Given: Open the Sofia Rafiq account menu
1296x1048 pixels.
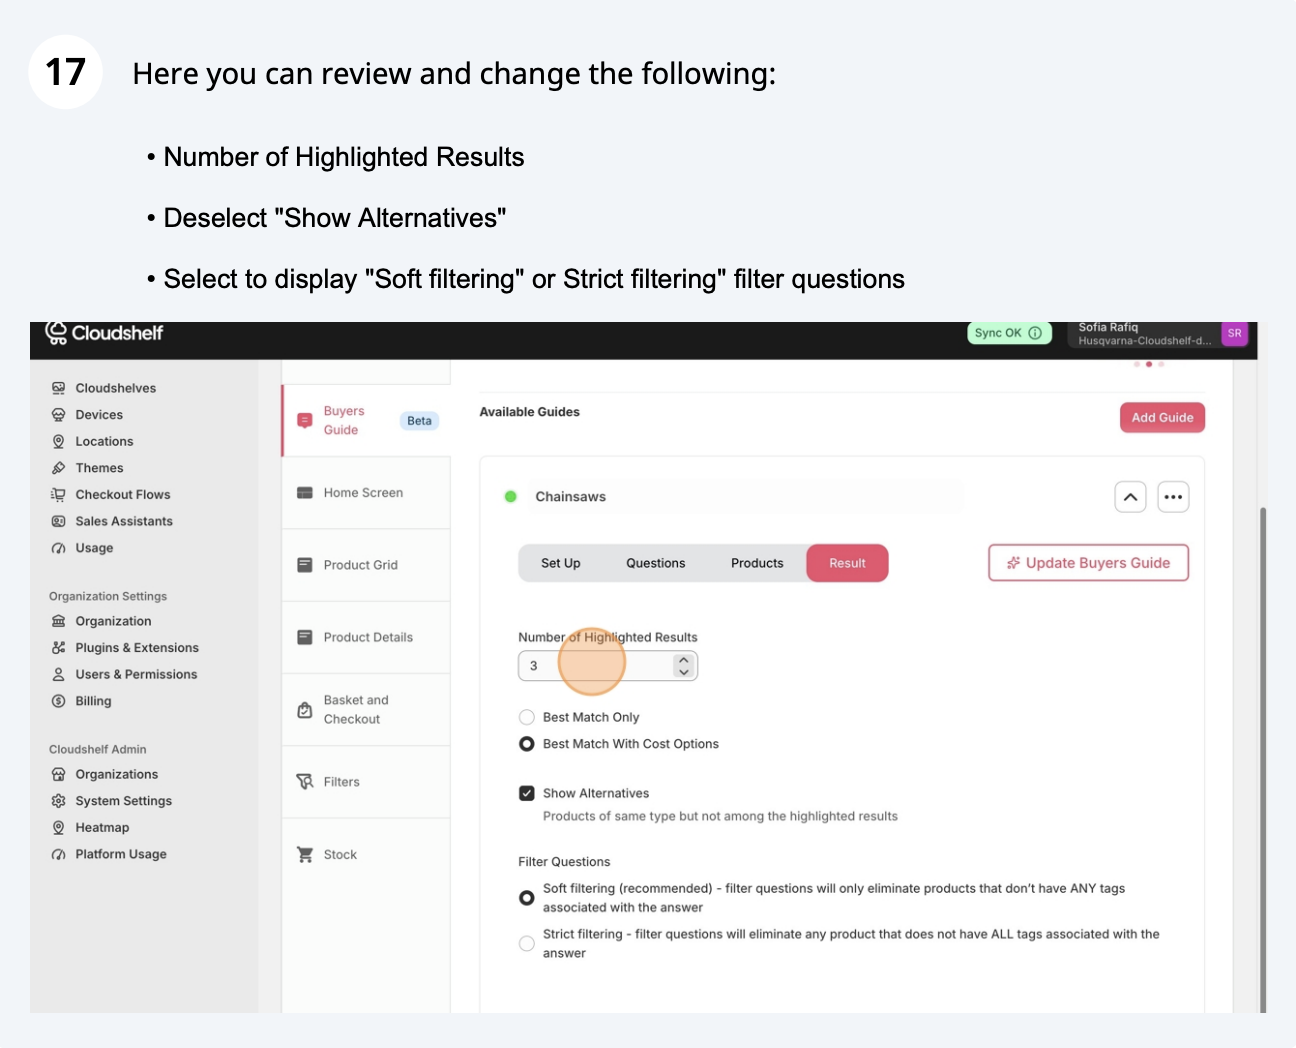Looking at the screenshot, I should 1157,333.
